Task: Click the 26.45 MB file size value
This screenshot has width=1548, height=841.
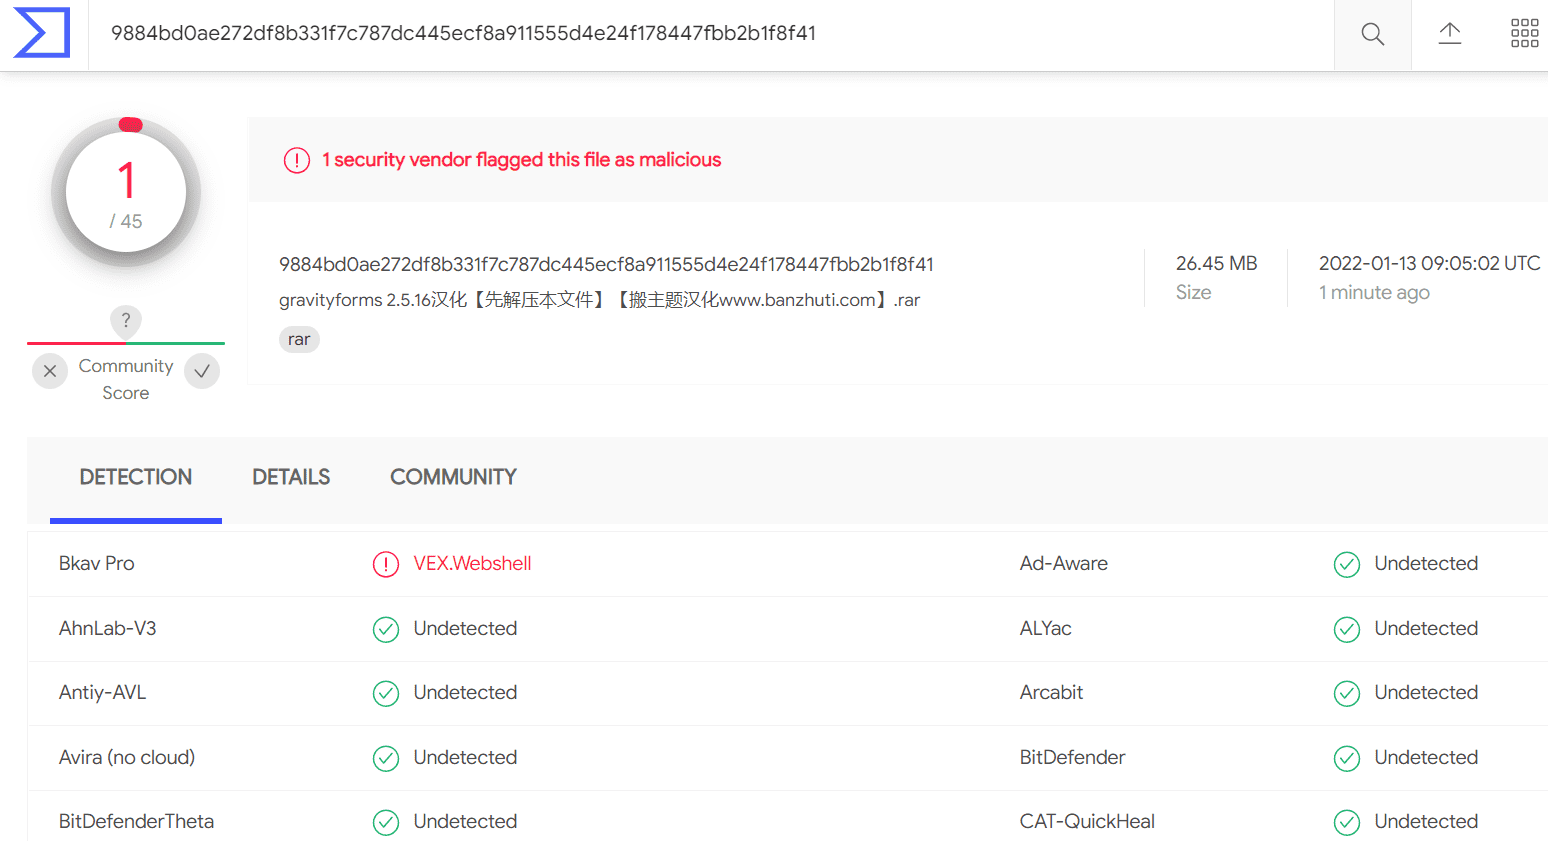Action: 1217,263
